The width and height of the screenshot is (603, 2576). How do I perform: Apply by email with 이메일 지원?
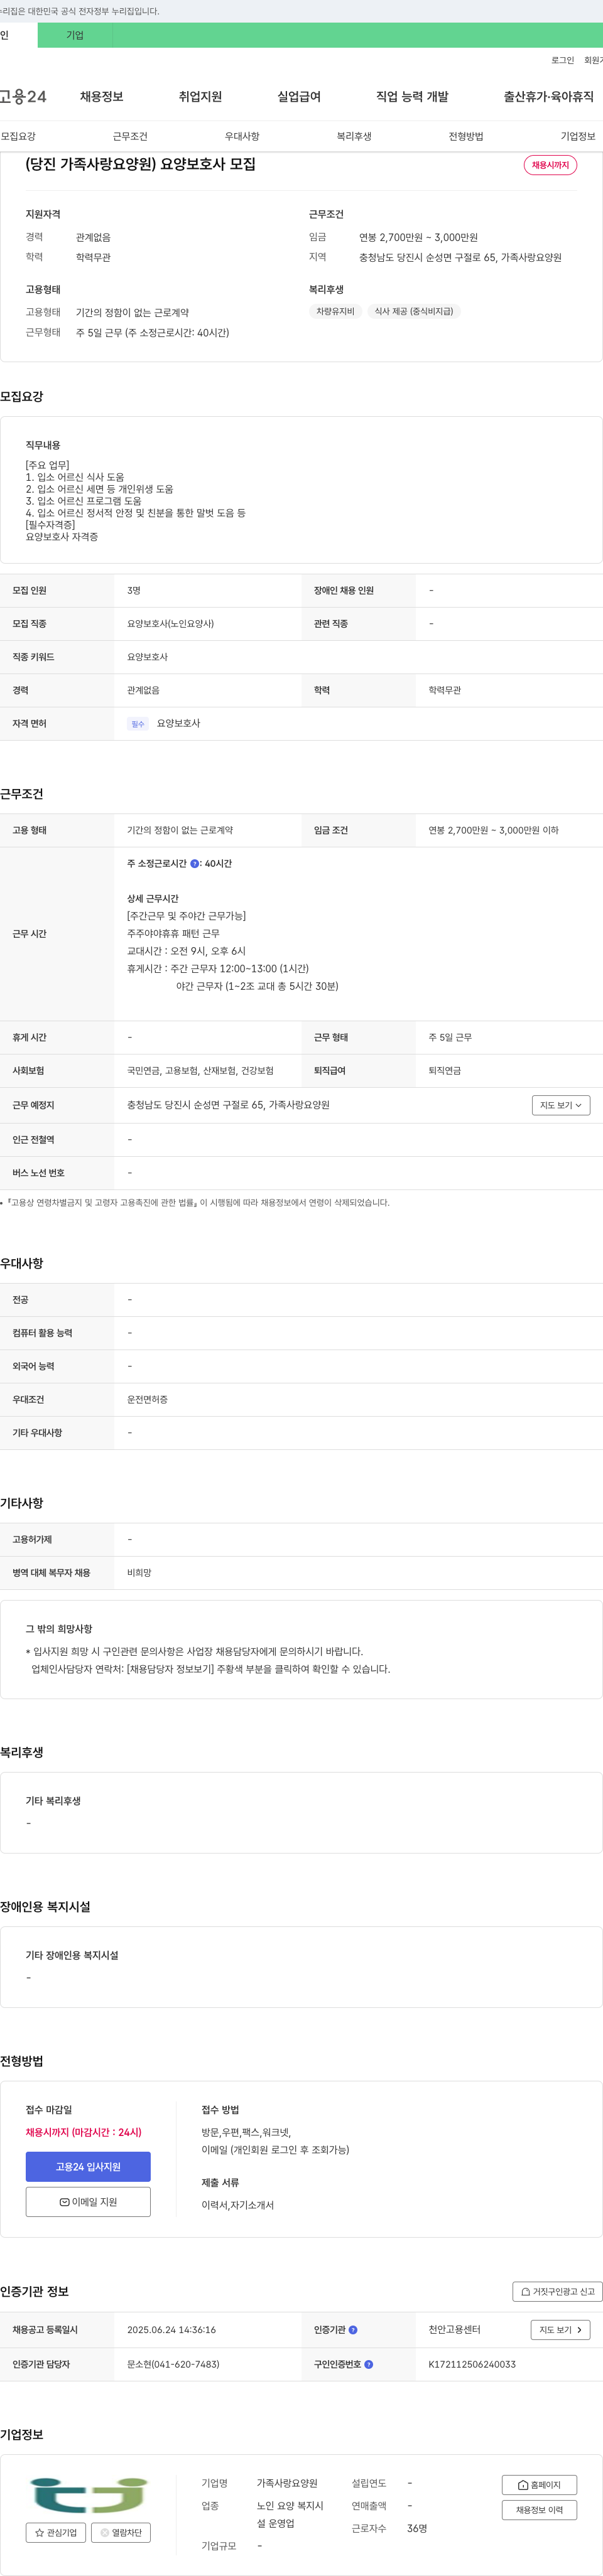point(88,2201)
